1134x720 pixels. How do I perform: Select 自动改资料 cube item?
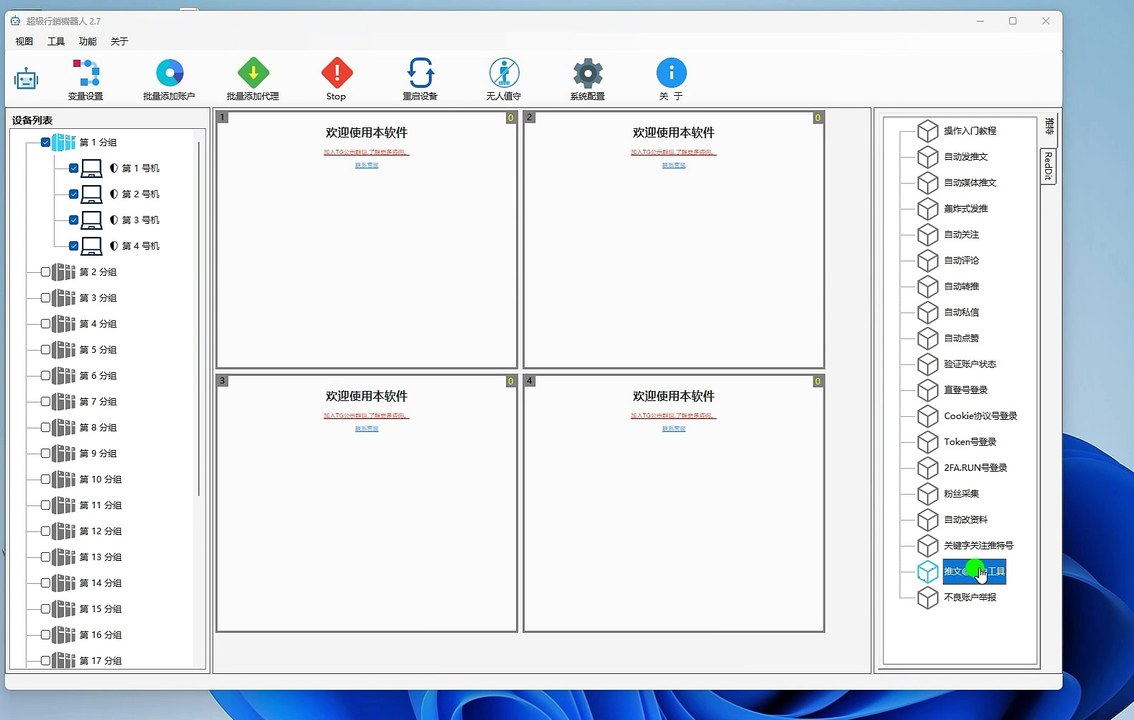coord(952,520)
